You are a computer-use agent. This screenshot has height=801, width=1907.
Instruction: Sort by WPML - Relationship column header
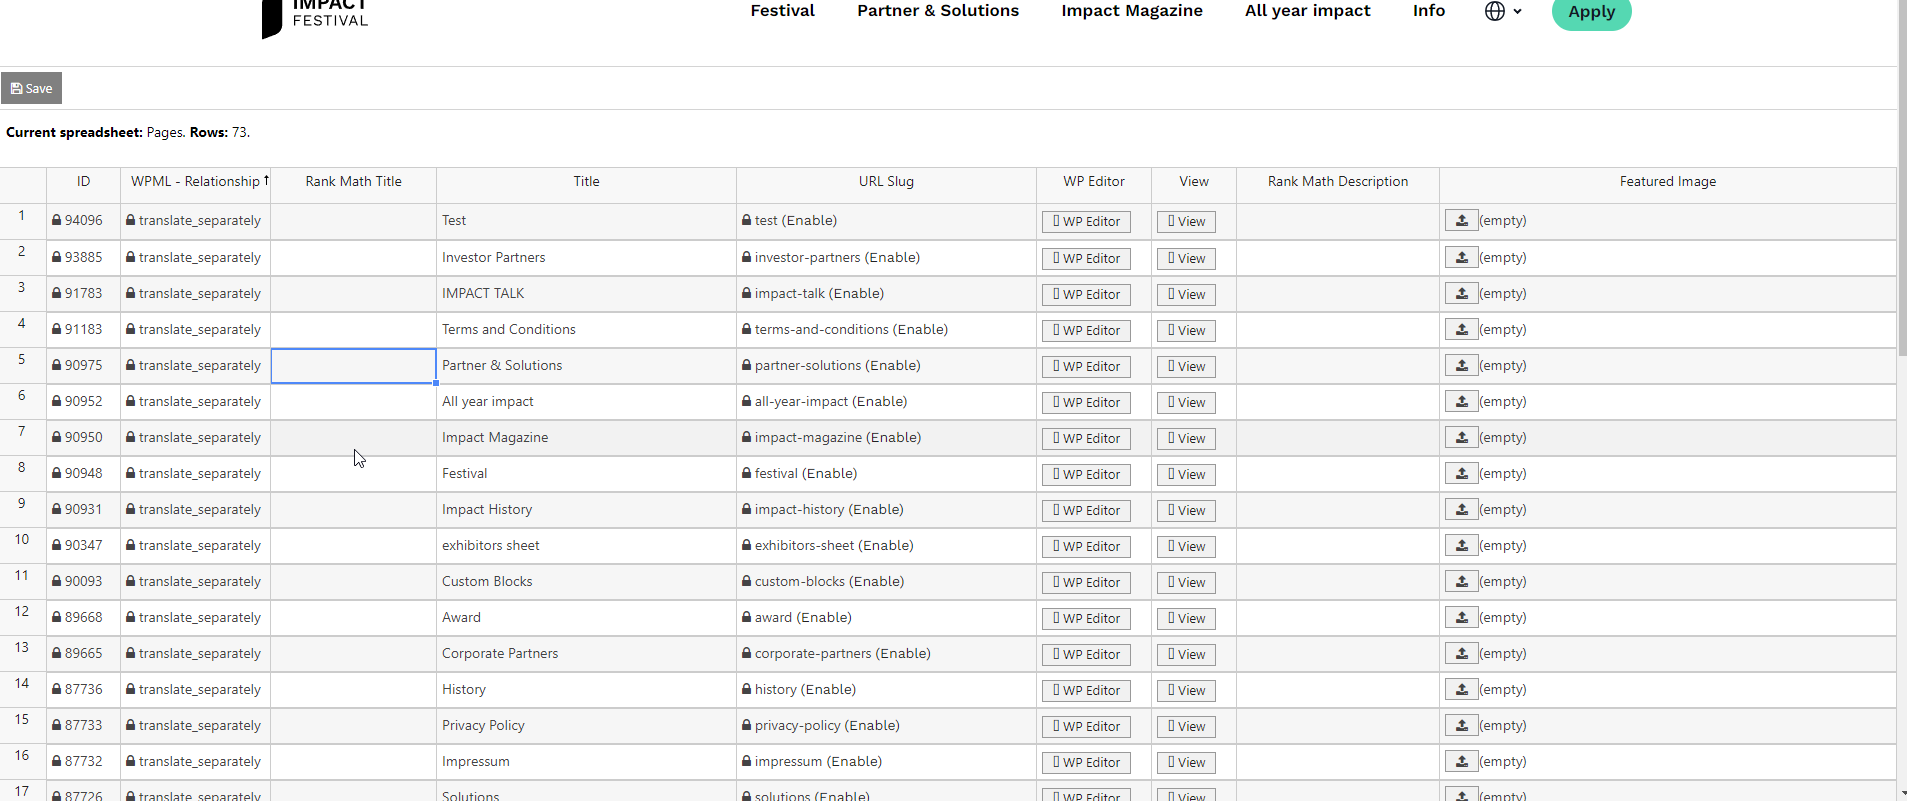196,181
